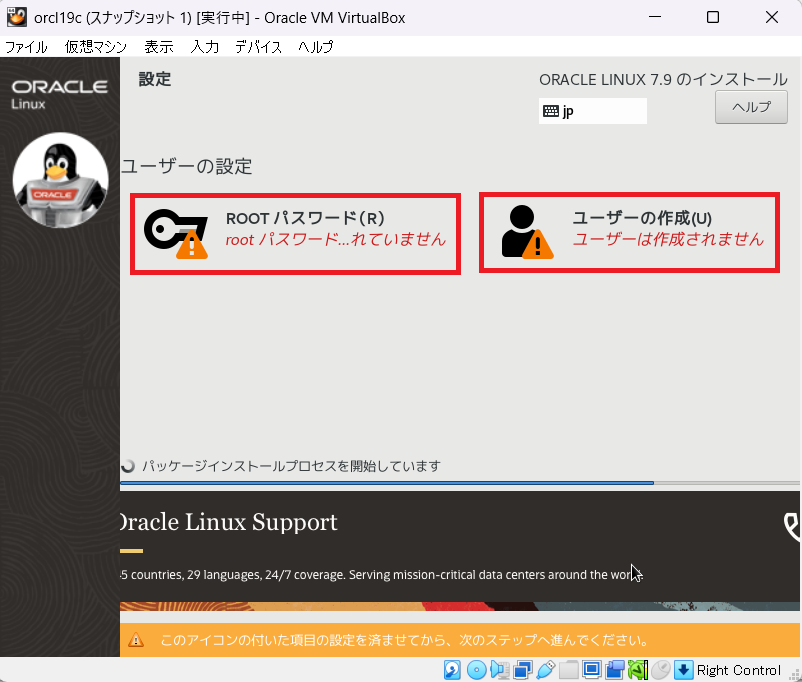802x682 pixels.
Task: Click the package installation progress bar
Action: pos(386,483)
